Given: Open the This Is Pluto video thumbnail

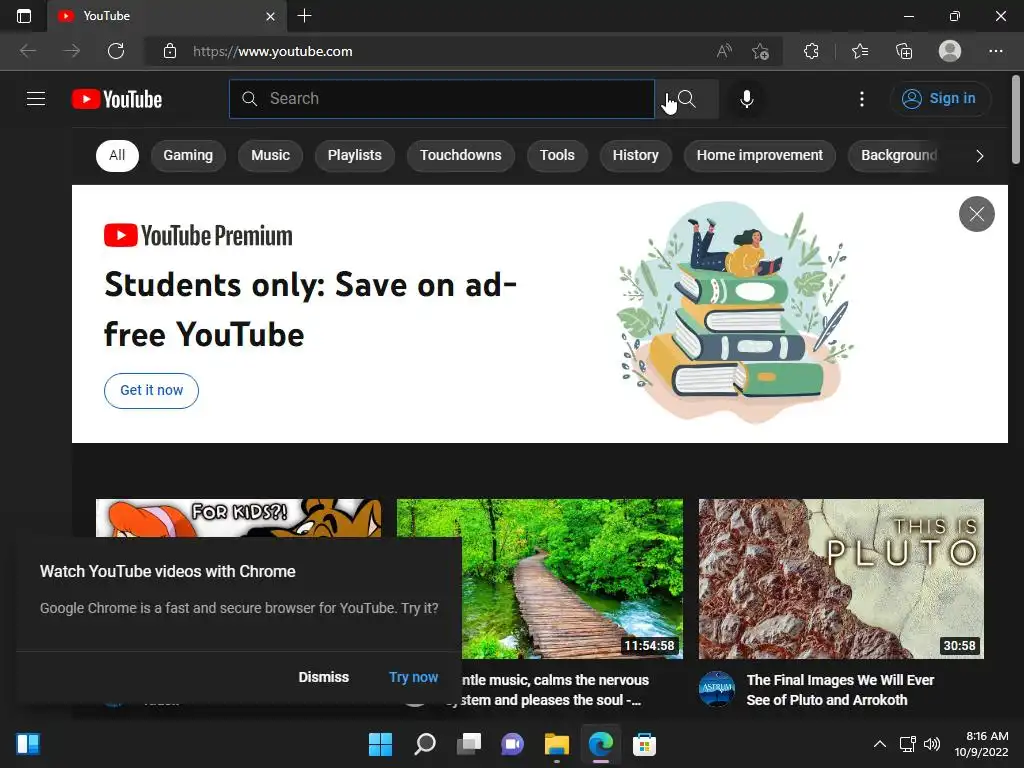Looking at the screenshot, I should click(841, 579).
